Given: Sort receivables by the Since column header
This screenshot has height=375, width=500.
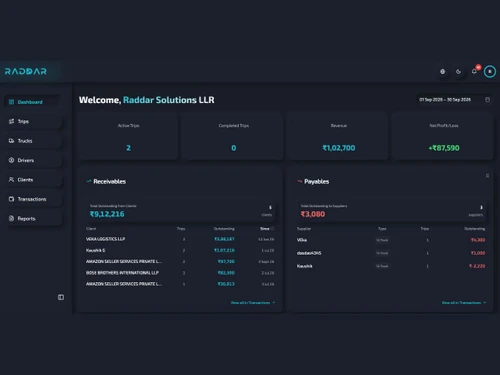Looking at the screenshot, I should pos(265,229).
